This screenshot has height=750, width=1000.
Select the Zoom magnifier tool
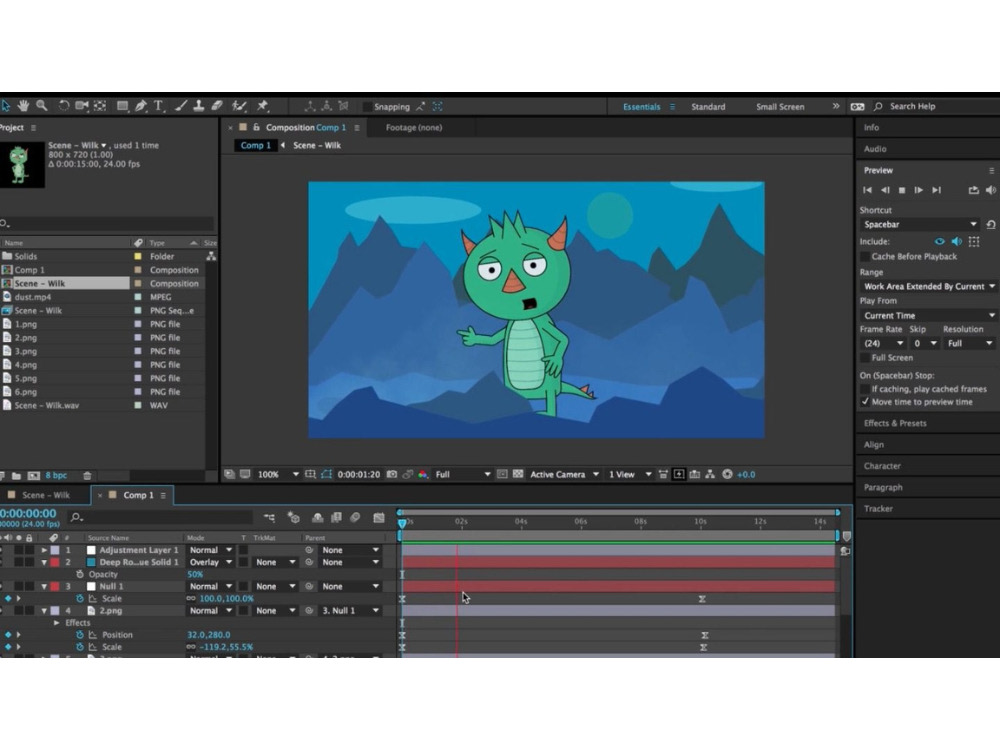click(x=42, y=106)
